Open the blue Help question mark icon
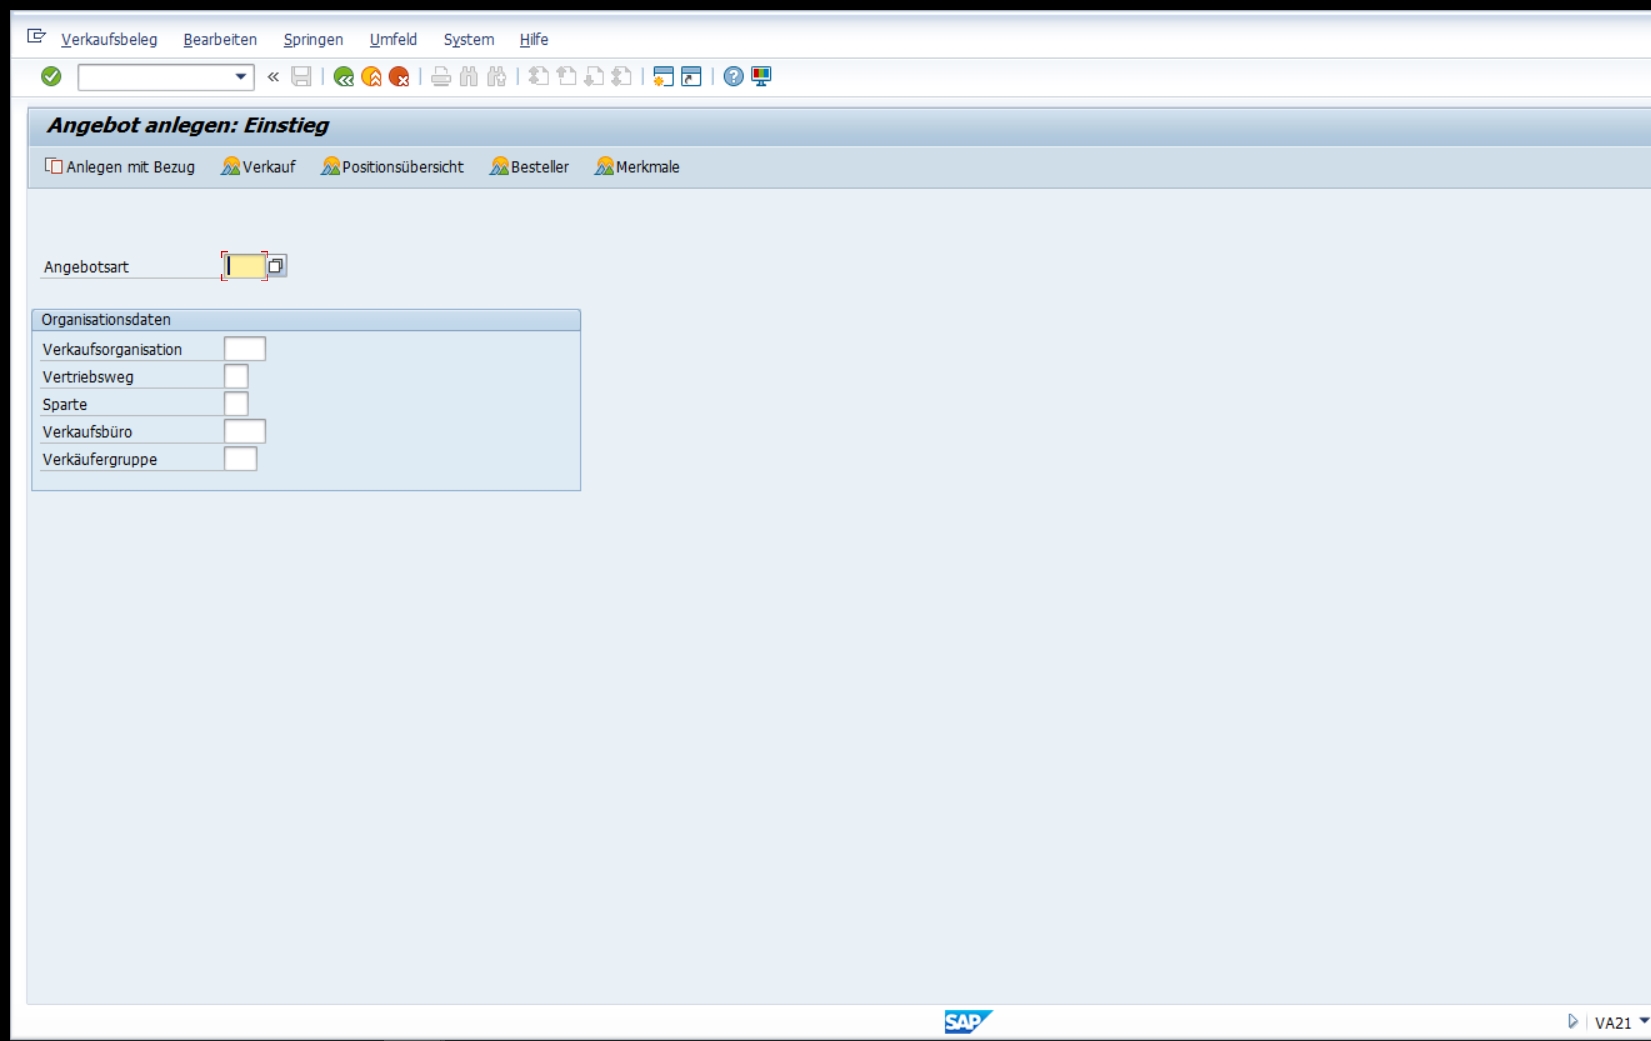 (733, 77)
